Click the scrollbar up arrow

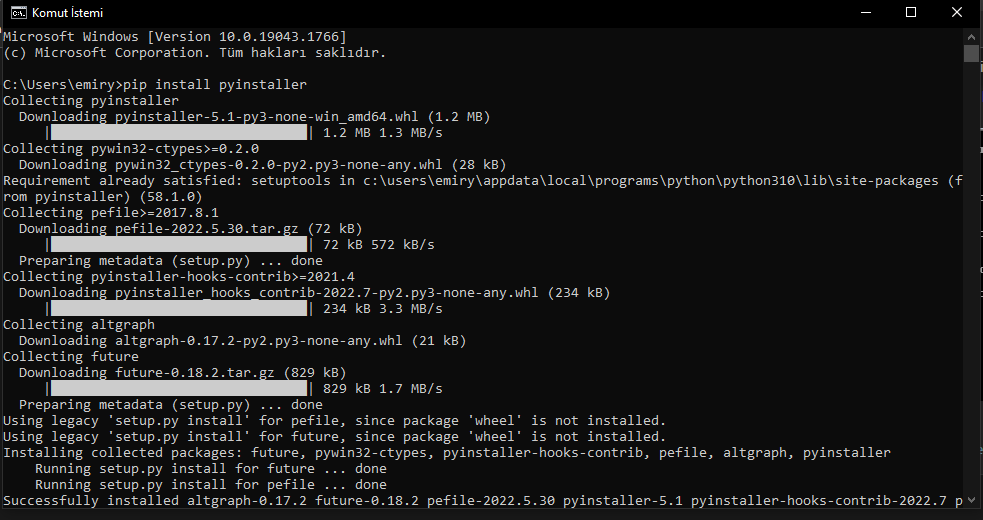[x=971, y=35]
